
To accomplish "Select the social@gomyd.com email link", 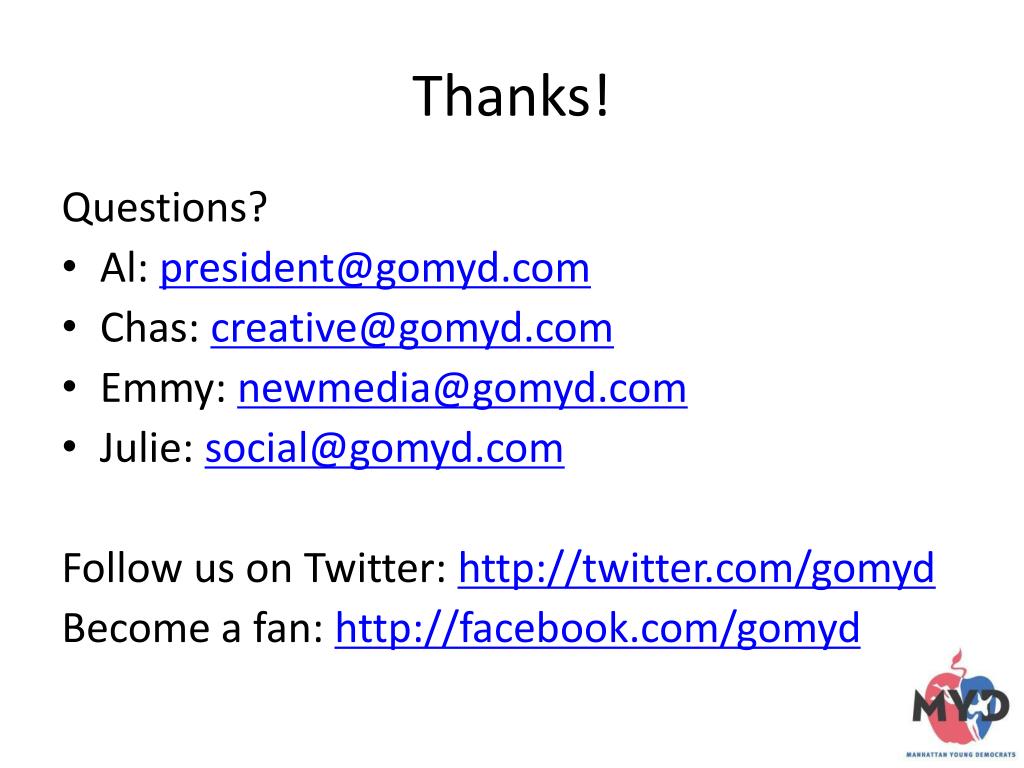I will (384, 449).
